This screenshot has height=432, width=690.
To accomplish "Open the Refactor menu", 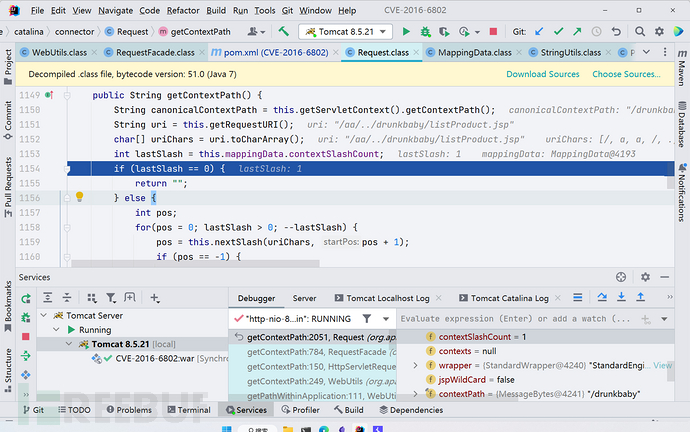I will (183, 11).
